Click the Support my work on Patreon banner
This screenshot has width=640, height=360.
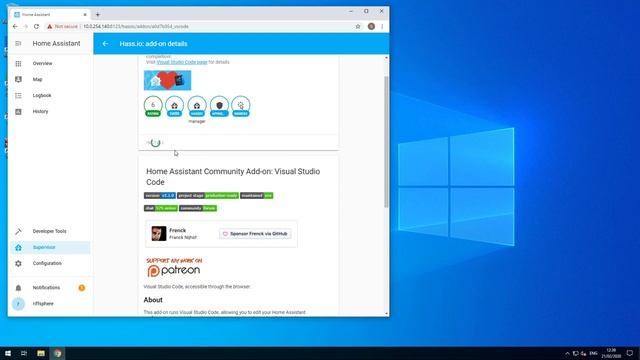174,267
